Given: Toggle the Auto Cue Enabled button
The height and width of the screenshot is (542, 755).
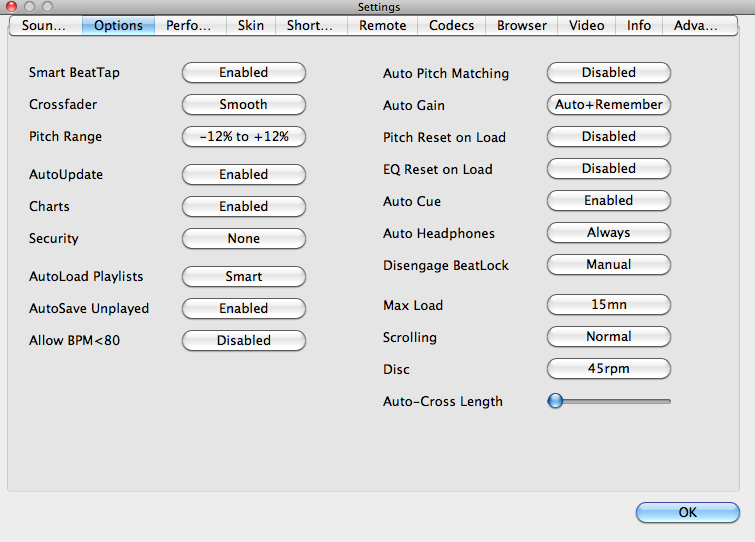Looking at the screenshot, I should coord(609,201).
